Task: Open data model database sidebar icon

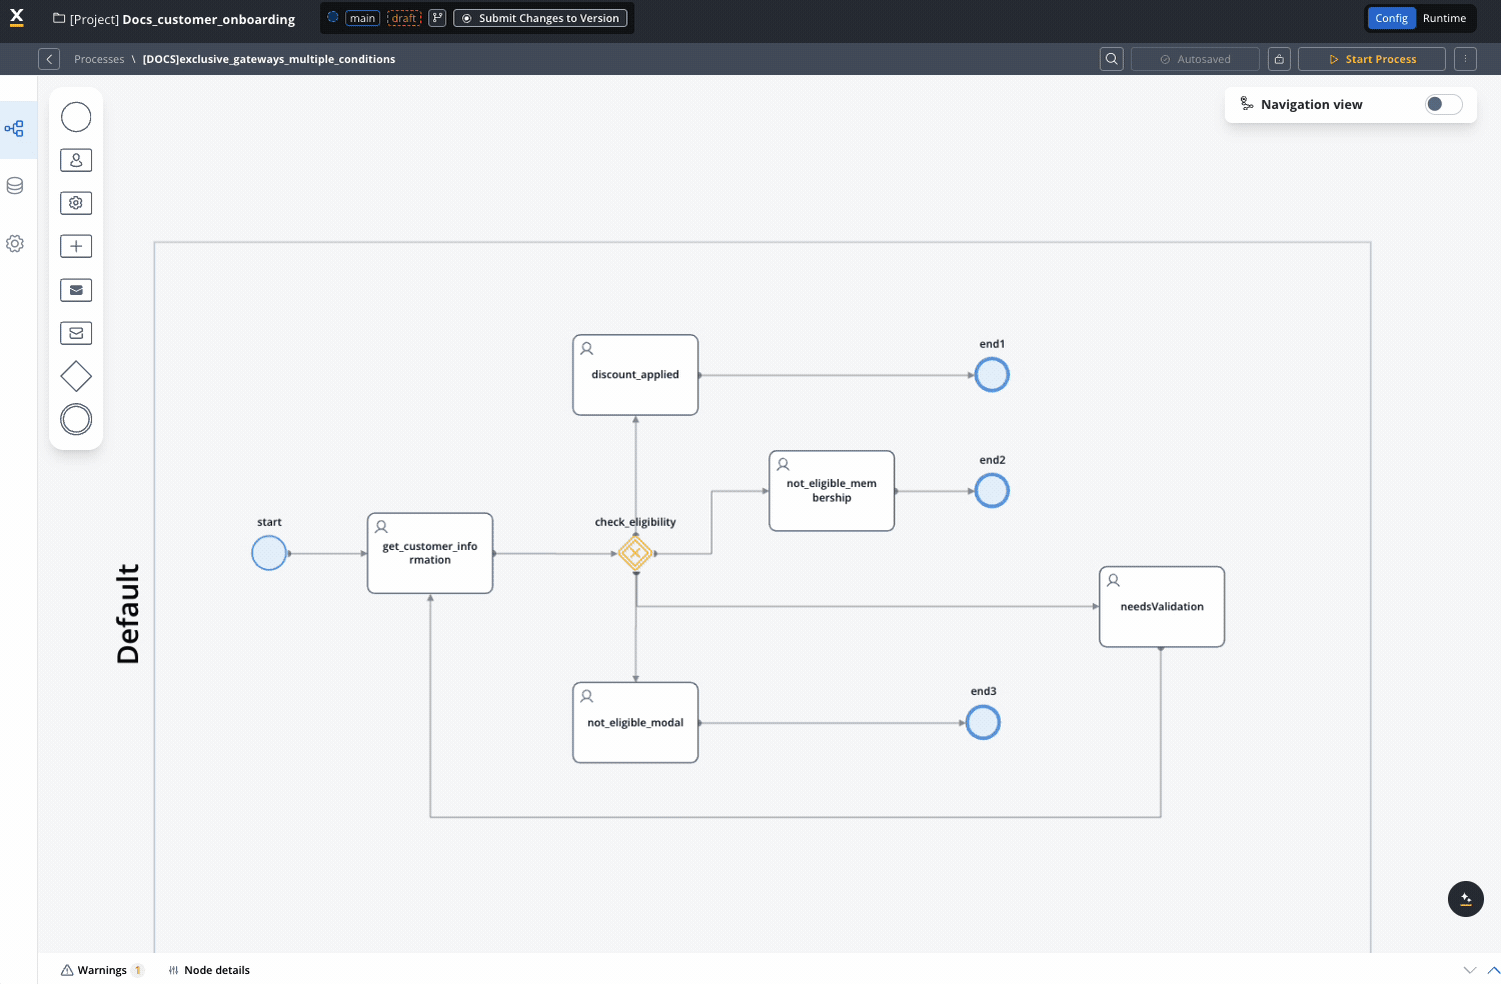Action: (15, 186)
